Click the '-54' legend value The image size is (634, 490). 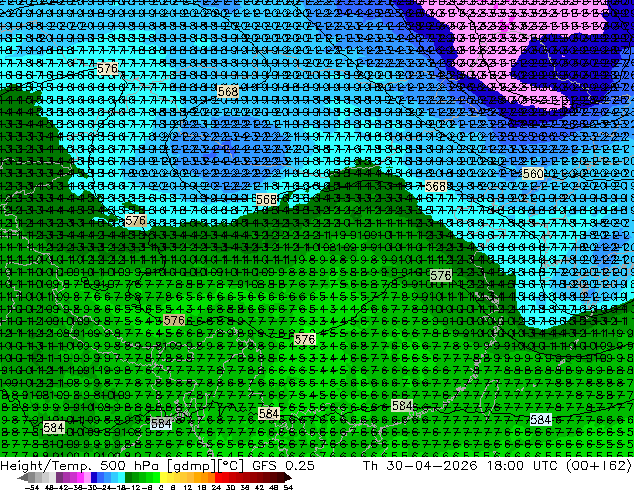coord(32,487)
